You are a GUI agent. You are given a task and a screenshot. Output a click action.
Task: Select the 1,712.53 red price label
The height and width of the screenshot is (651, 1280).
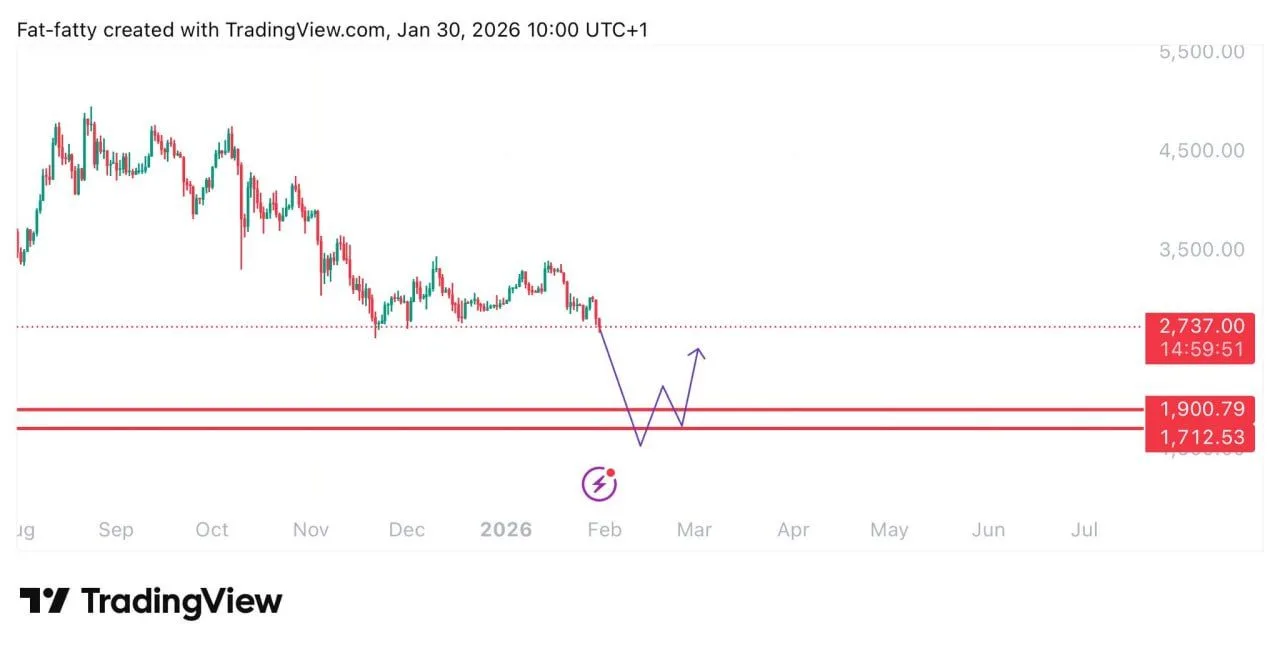coord(1201,437)
